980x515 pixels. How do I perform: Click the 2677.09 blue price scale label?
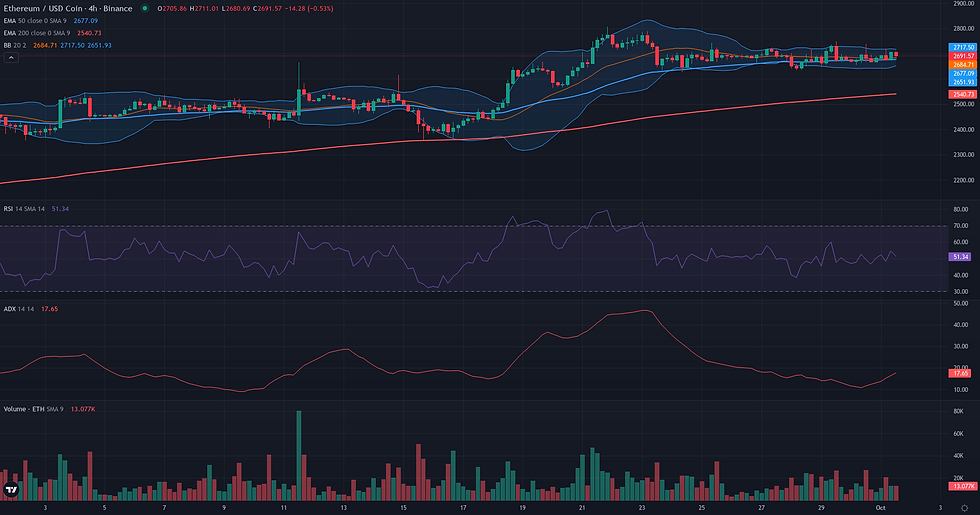[x=963, y=74]
